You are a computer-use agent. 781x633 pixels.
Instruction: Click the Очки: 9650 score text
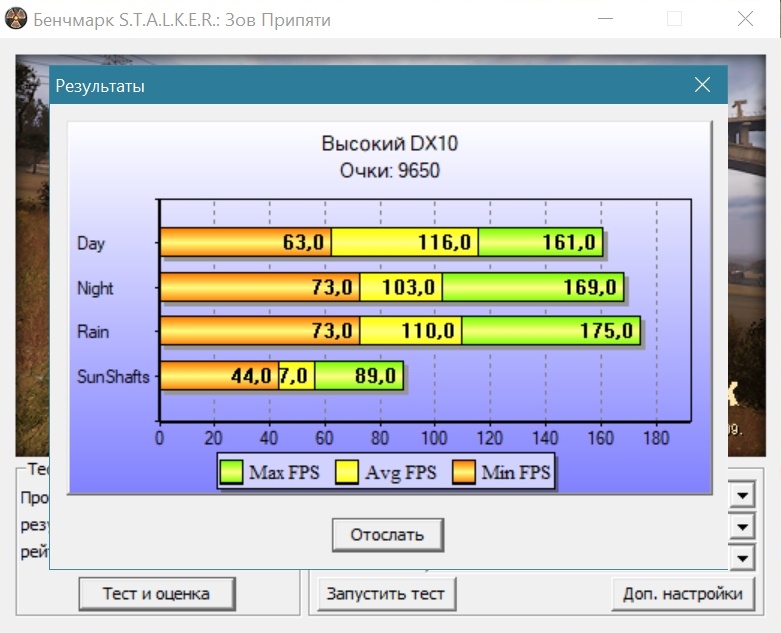390,170
